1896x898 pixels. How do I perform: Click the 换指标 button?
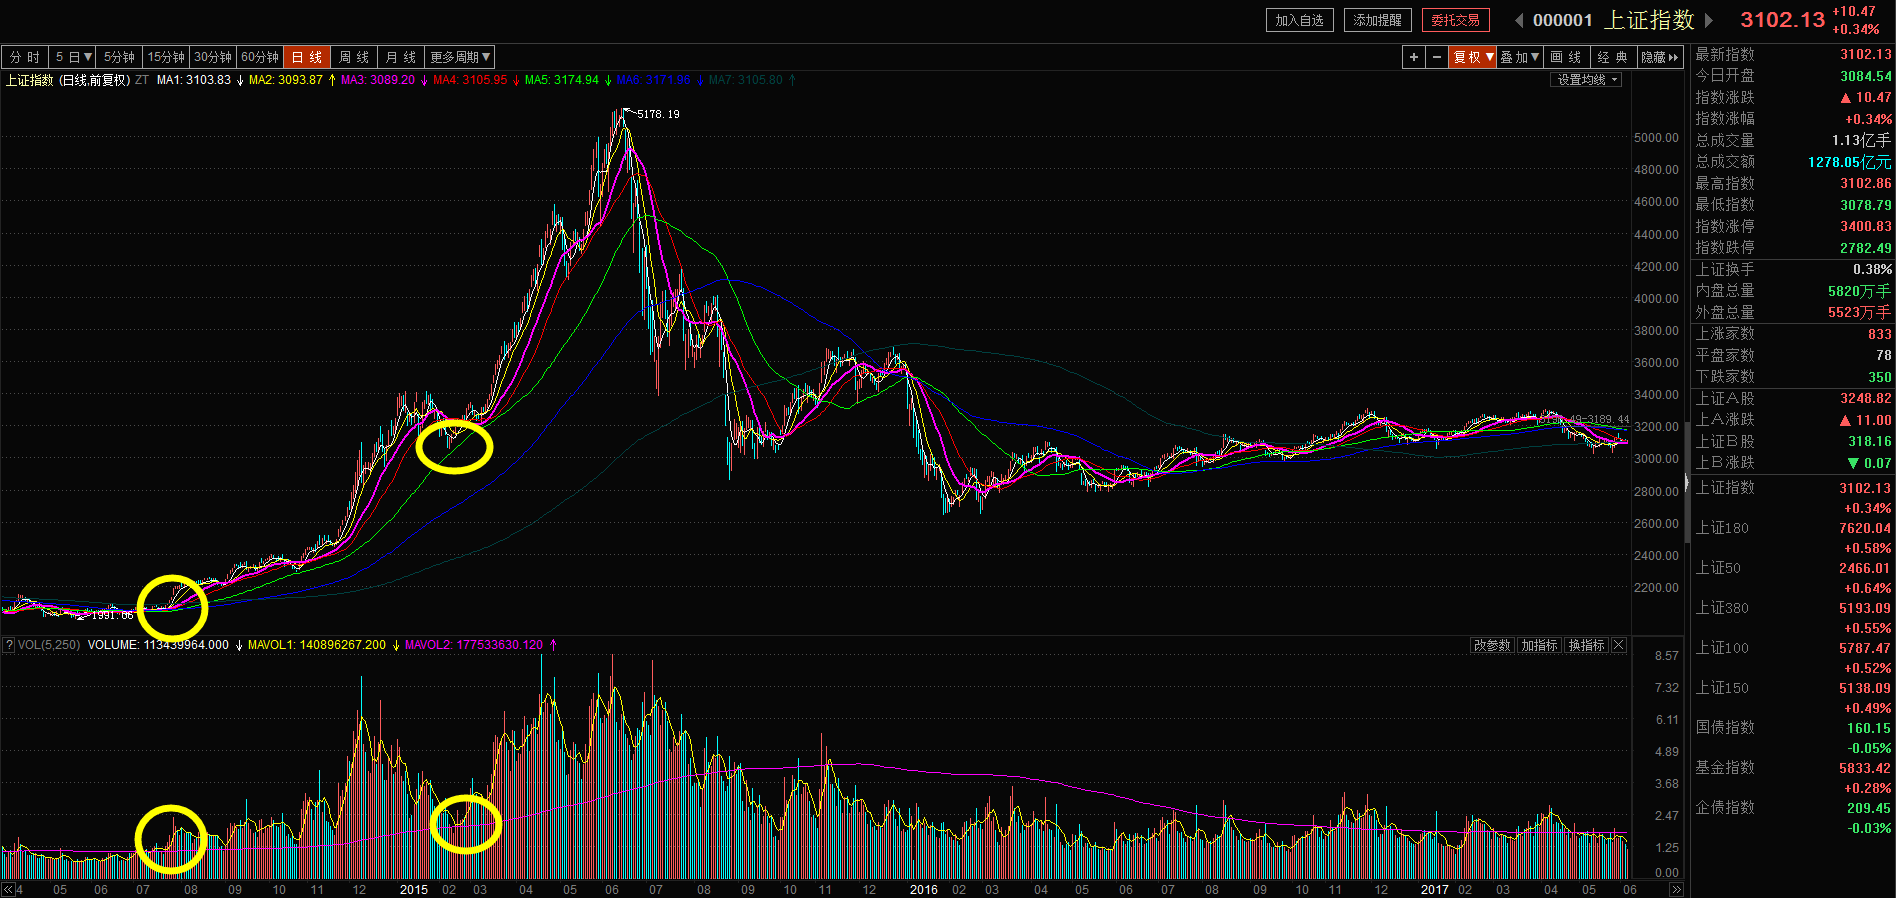pos(1586,645)
